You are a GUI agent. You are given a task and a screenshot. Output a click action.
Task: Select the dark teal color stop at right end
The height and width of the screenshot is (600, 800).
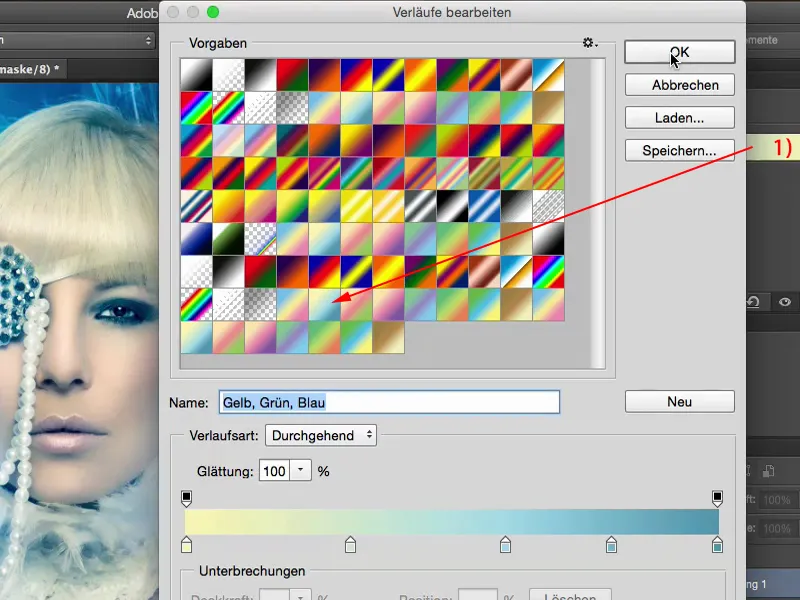[717, 544]
